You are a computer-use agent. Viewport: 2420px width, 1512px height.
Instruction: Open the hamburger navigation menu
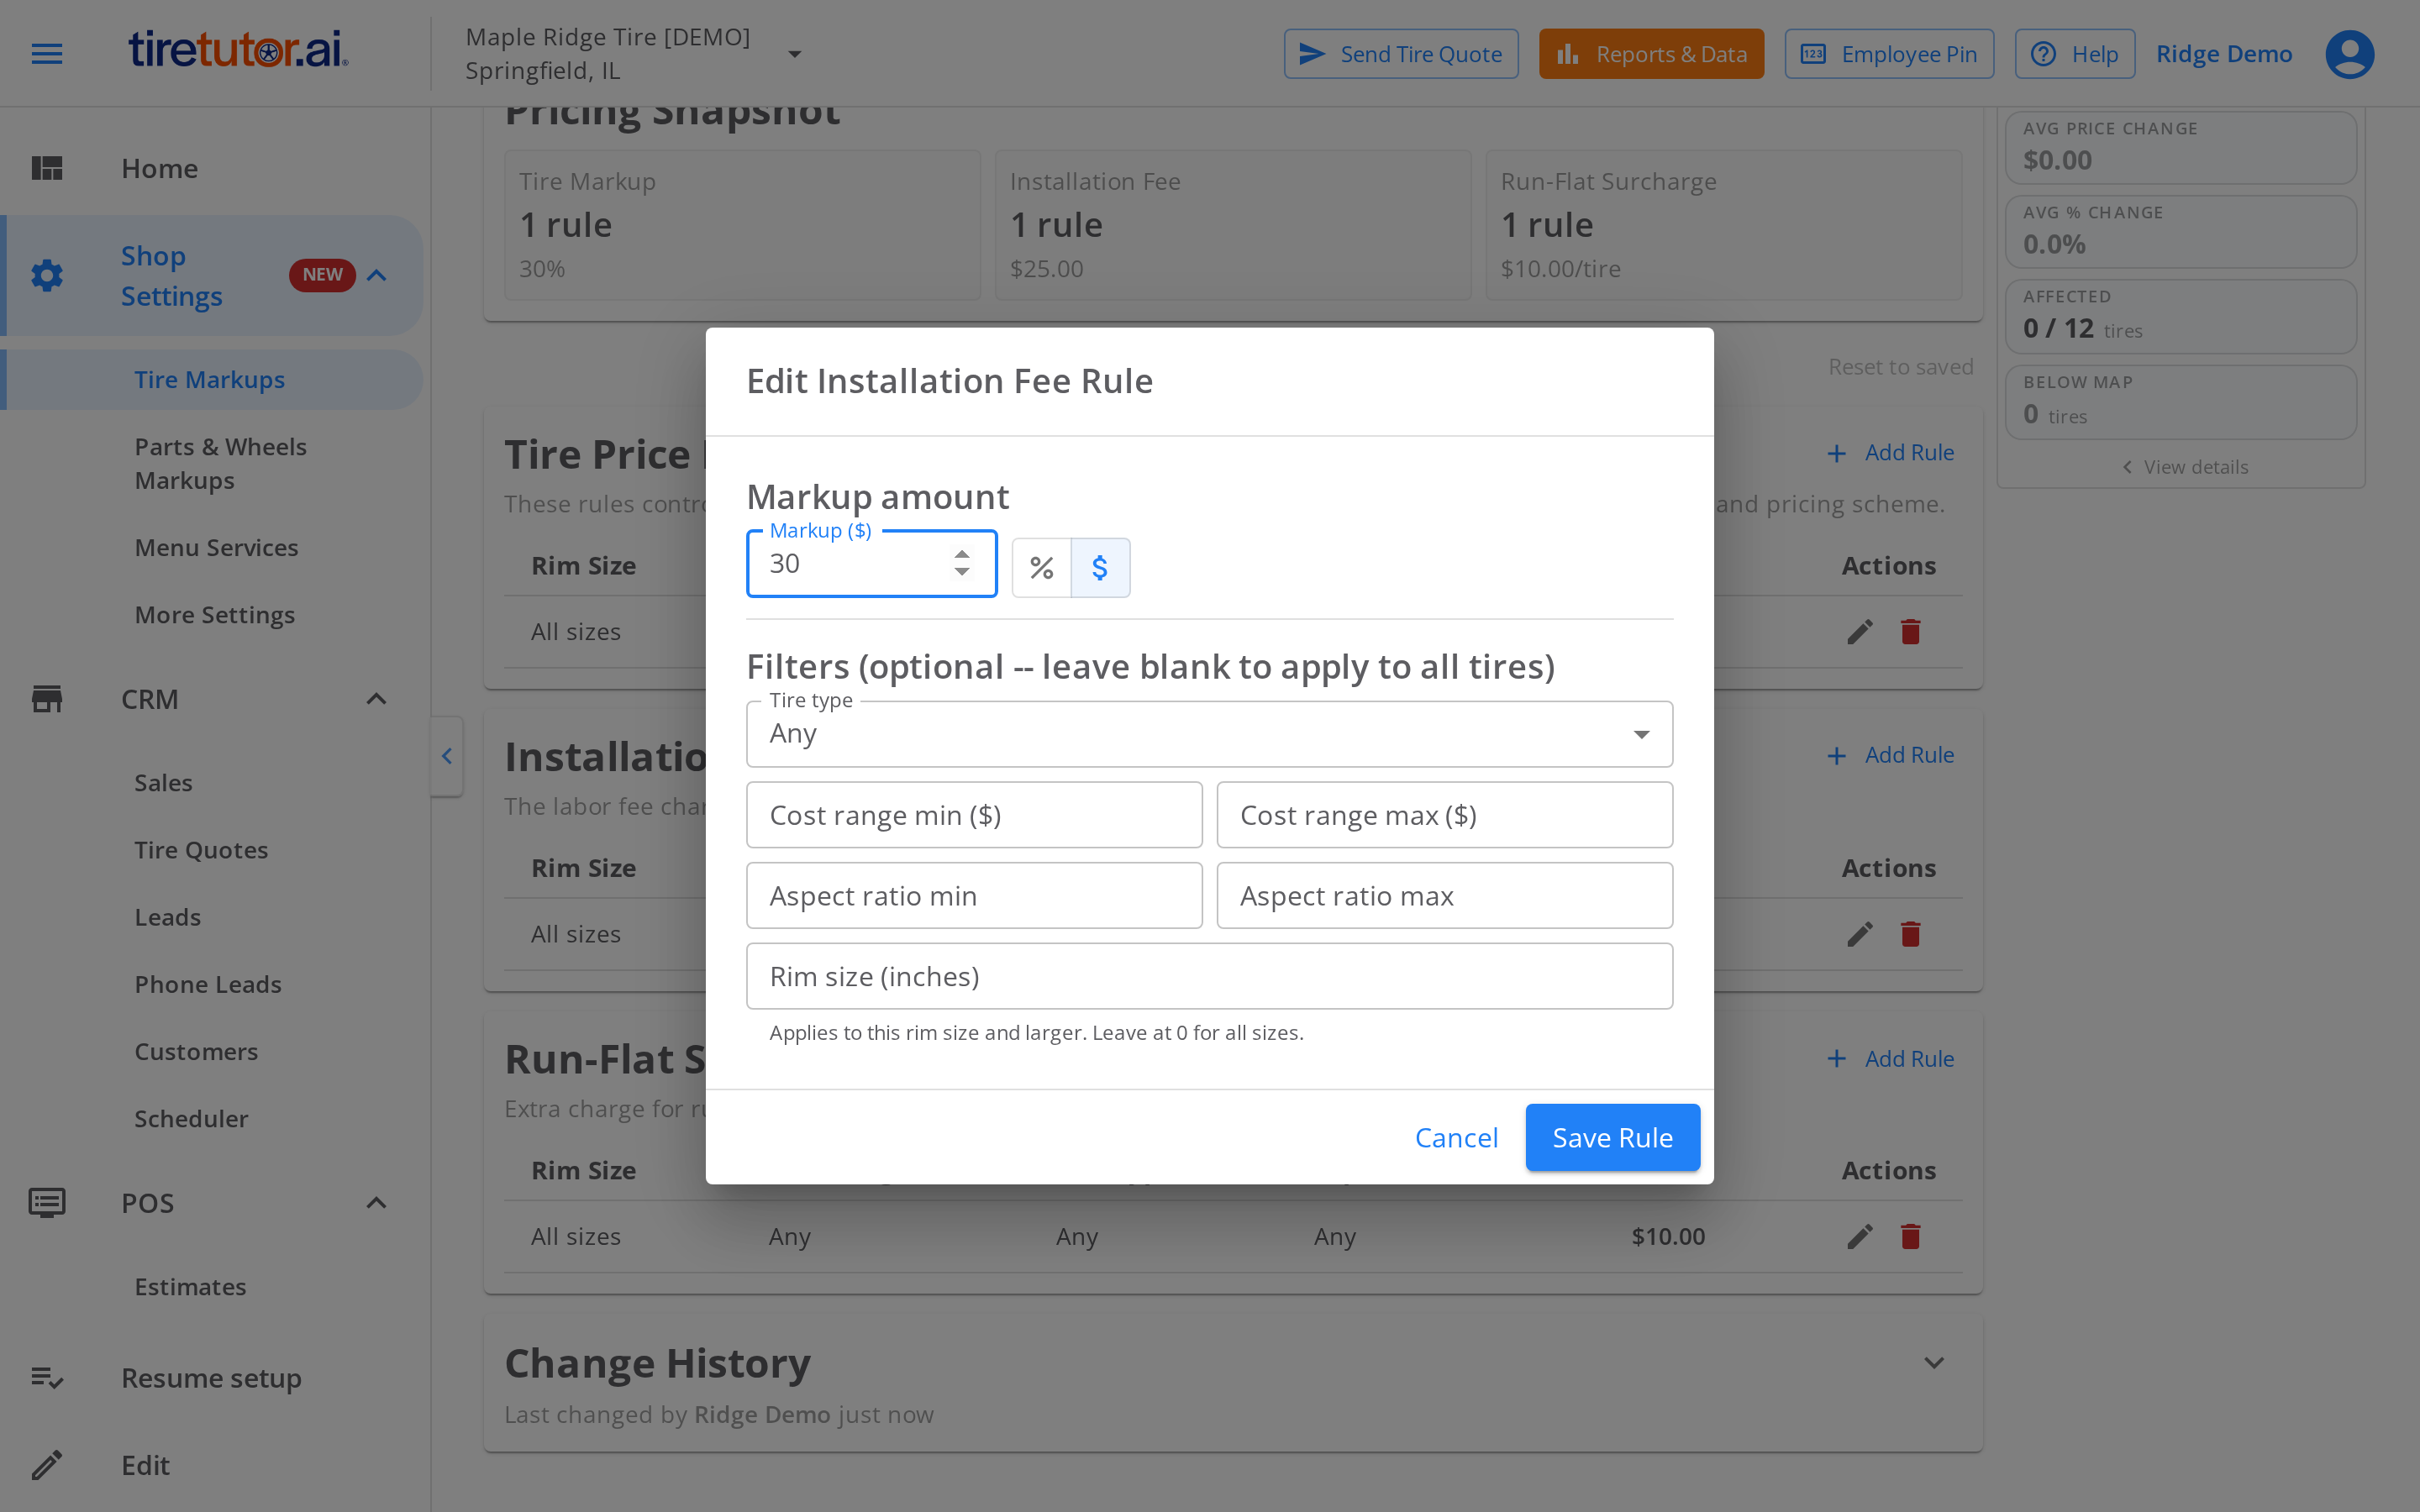click(47, 54)
